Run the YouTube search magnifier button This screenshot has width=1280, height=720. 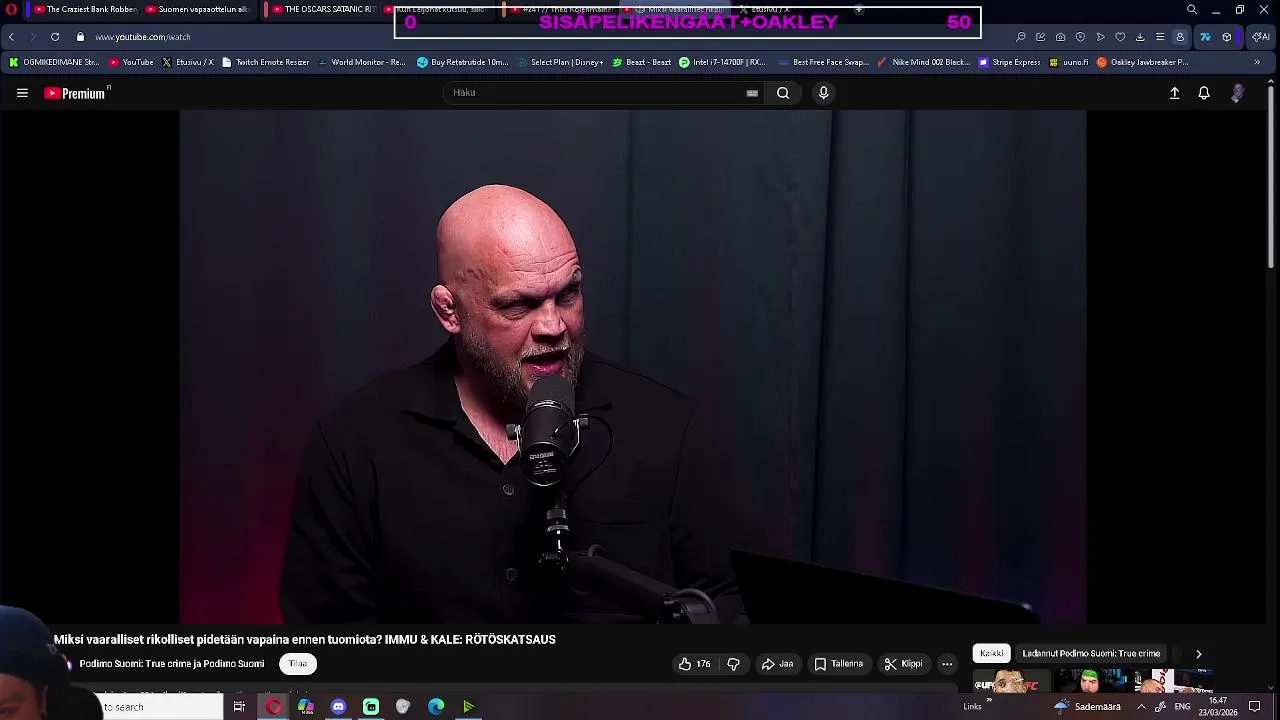[x=783, y=93]
